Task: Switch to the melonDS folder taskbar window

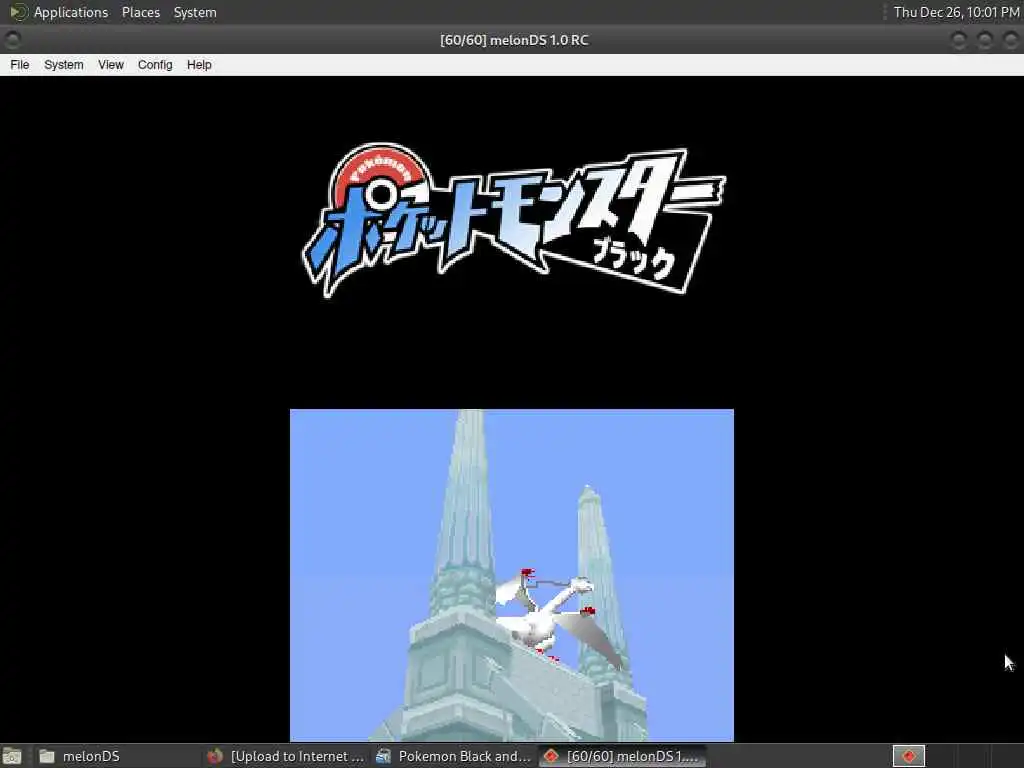Action: pyautogui.click(x=118, y=756)
